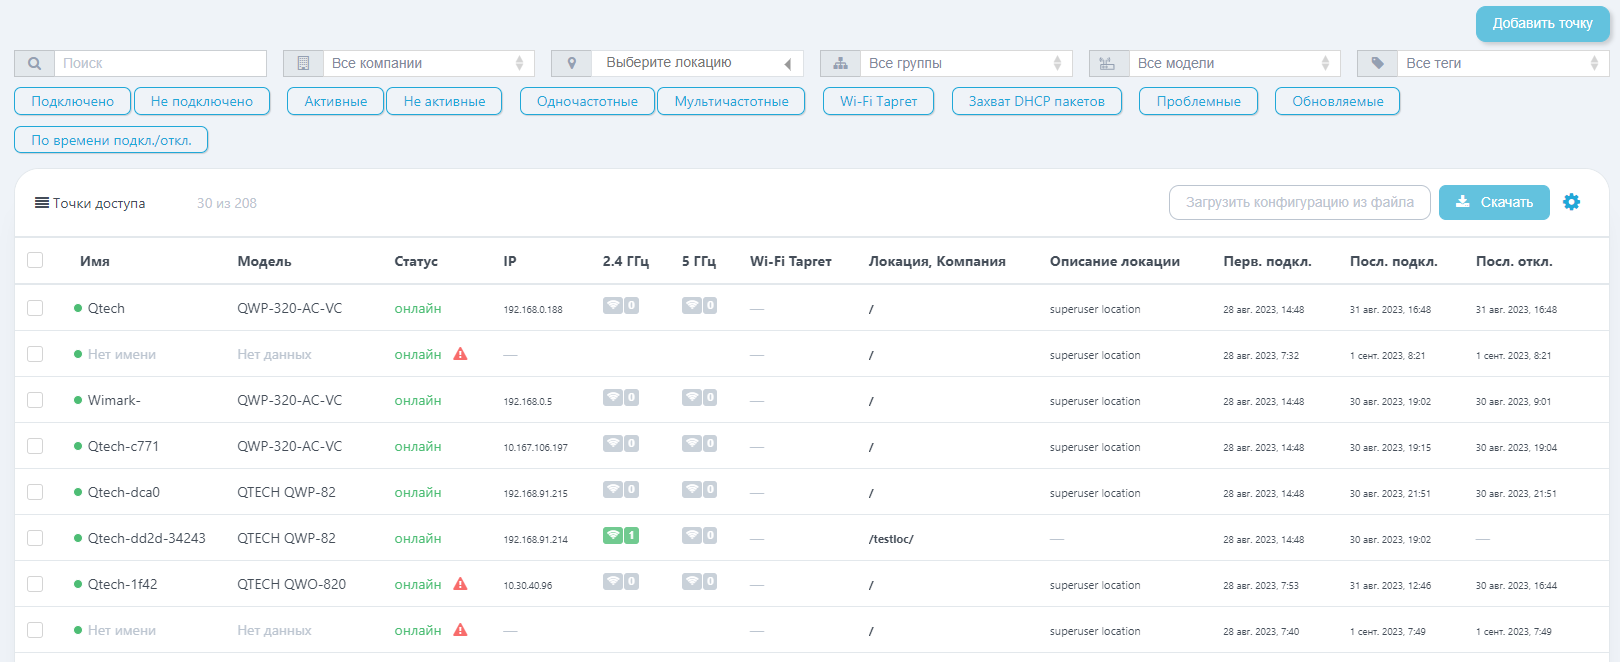This screenshot has height=662, width=1620.
Task: Open the Все модели dropdown
Action: (x=1234, y=63)
